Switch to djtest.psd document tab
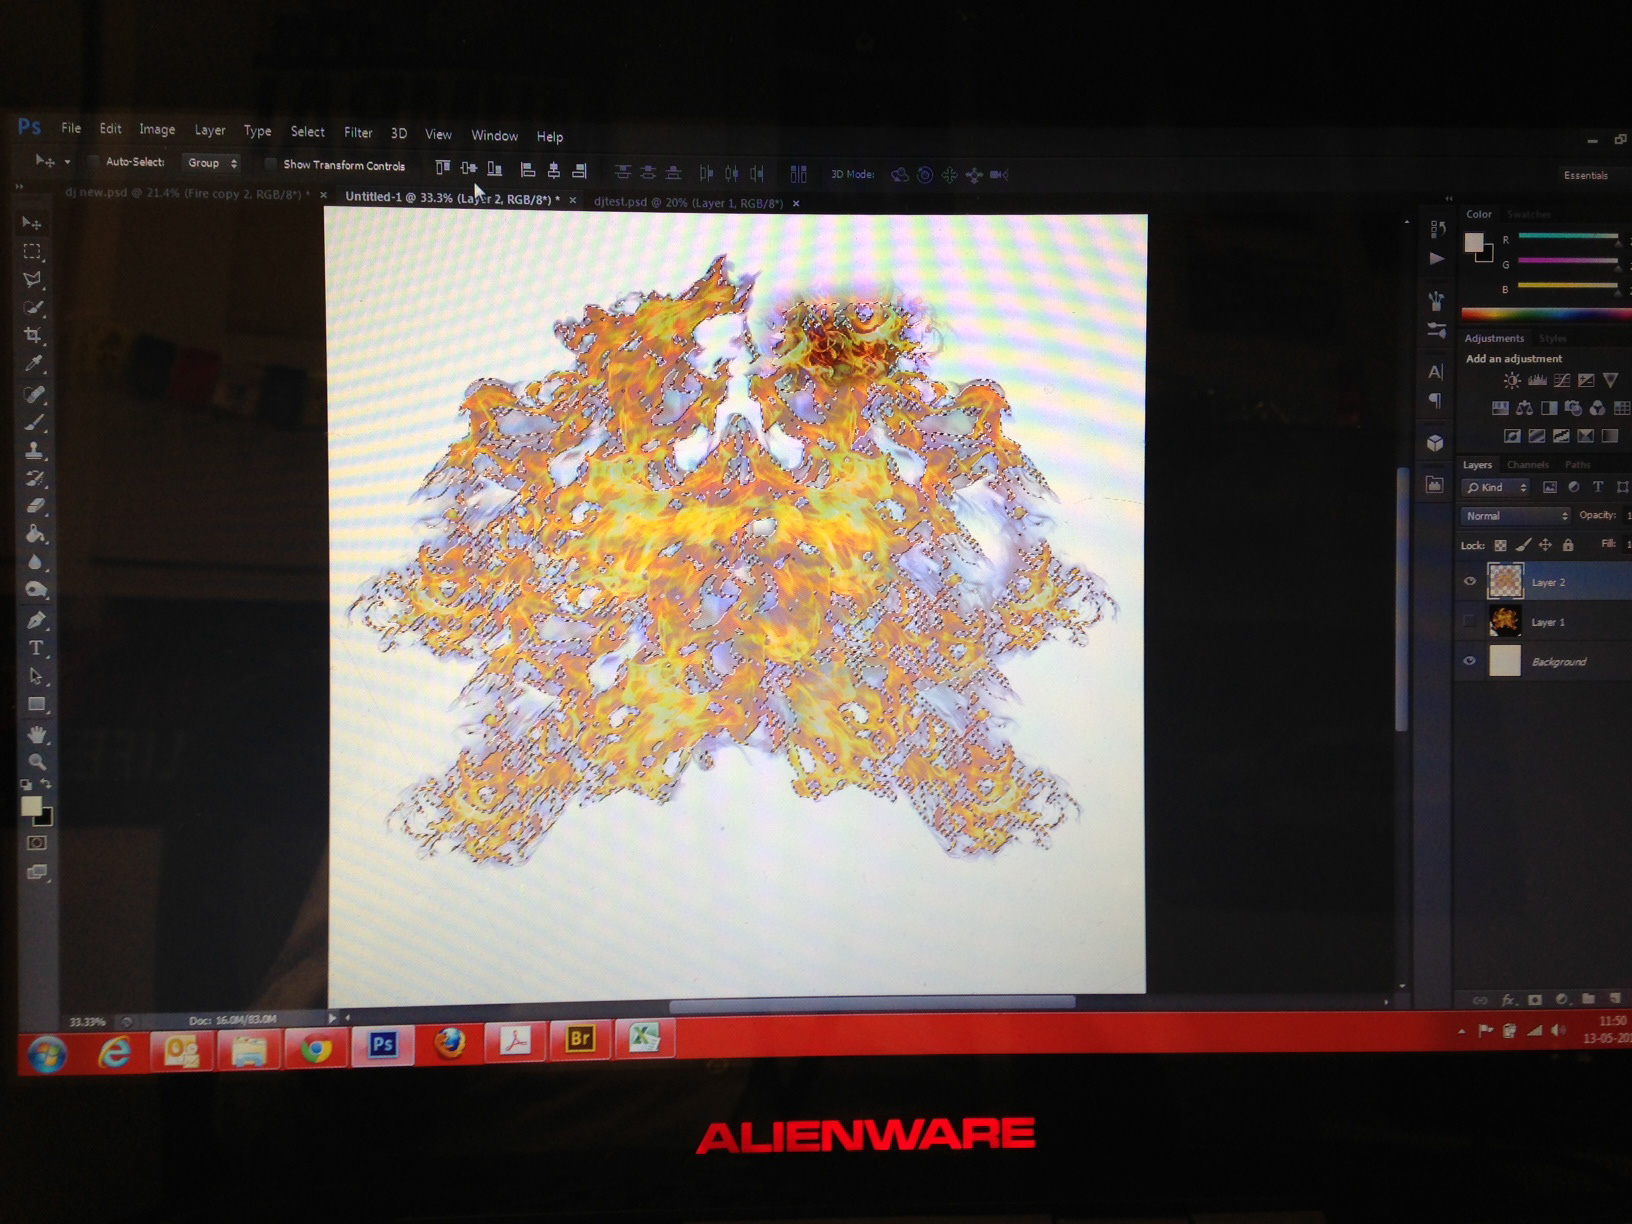Viewport: 1632px width, 1224px height. pos(688,202)
